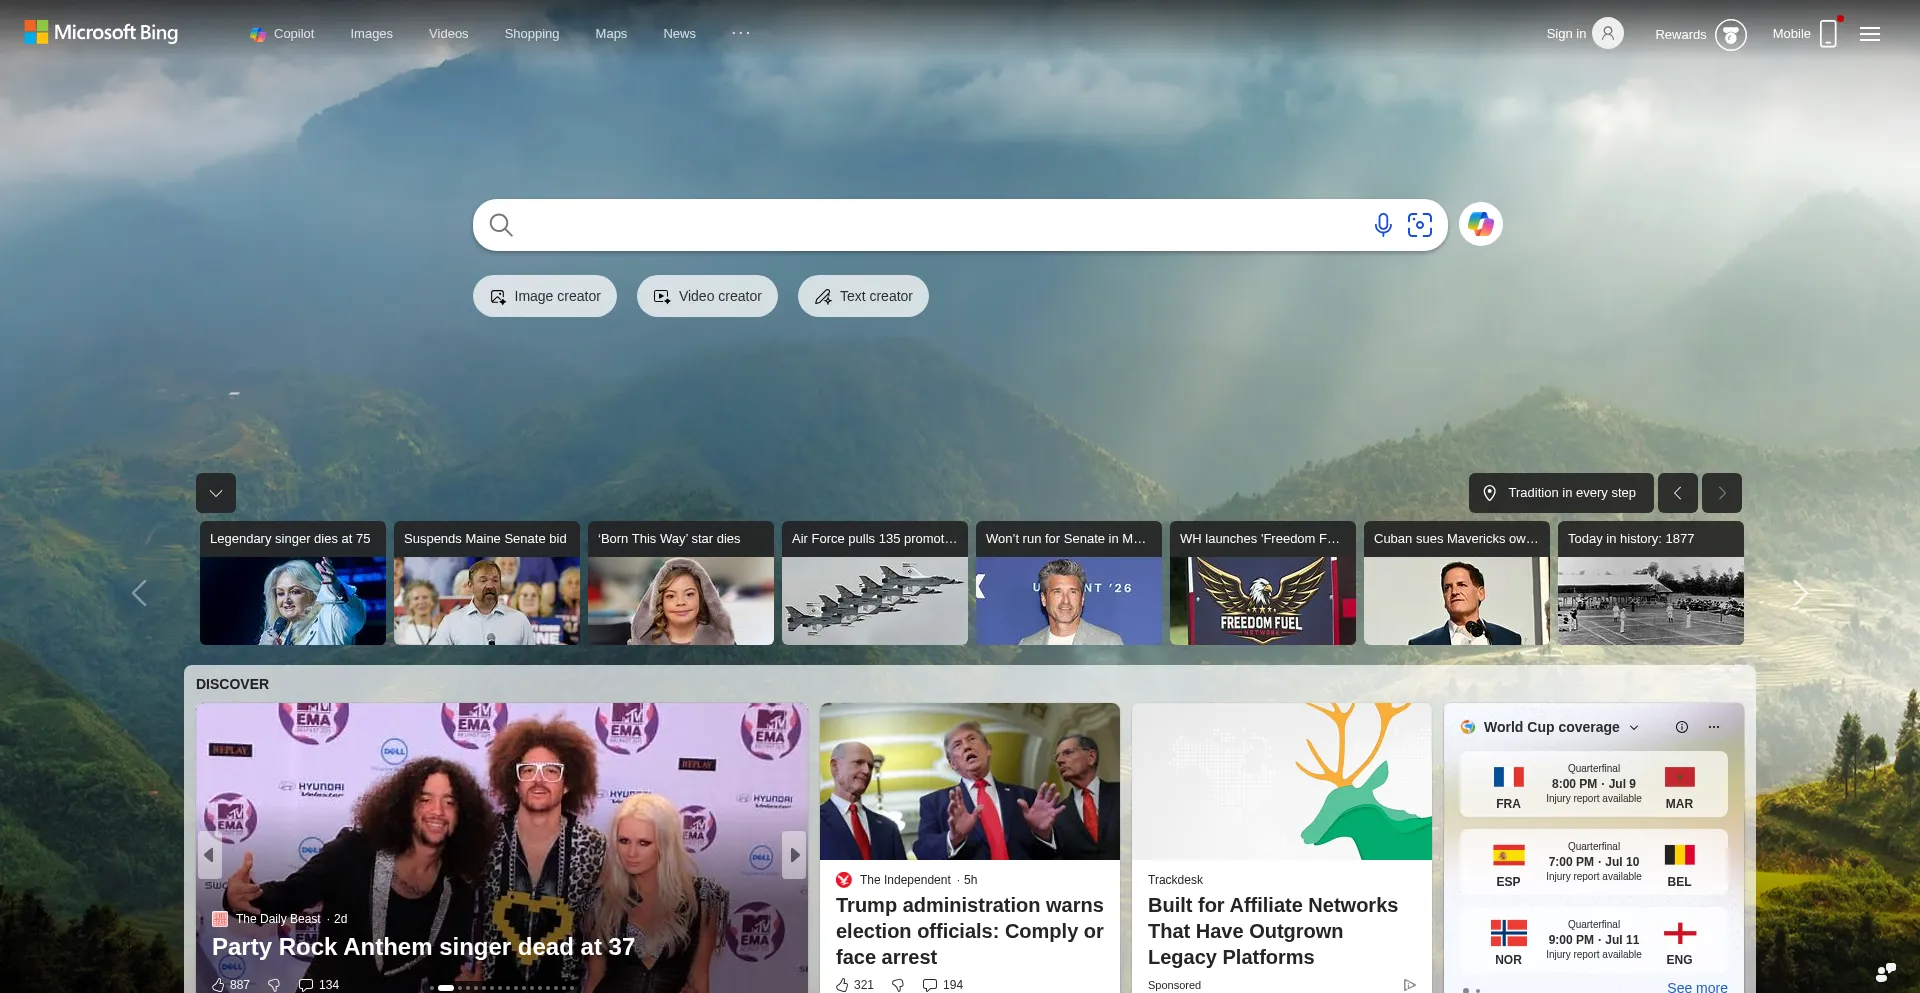Click the AdChoices icon on Trackdesk ad
Viewport: 1920px width, 993px height.
(1410, 985)
